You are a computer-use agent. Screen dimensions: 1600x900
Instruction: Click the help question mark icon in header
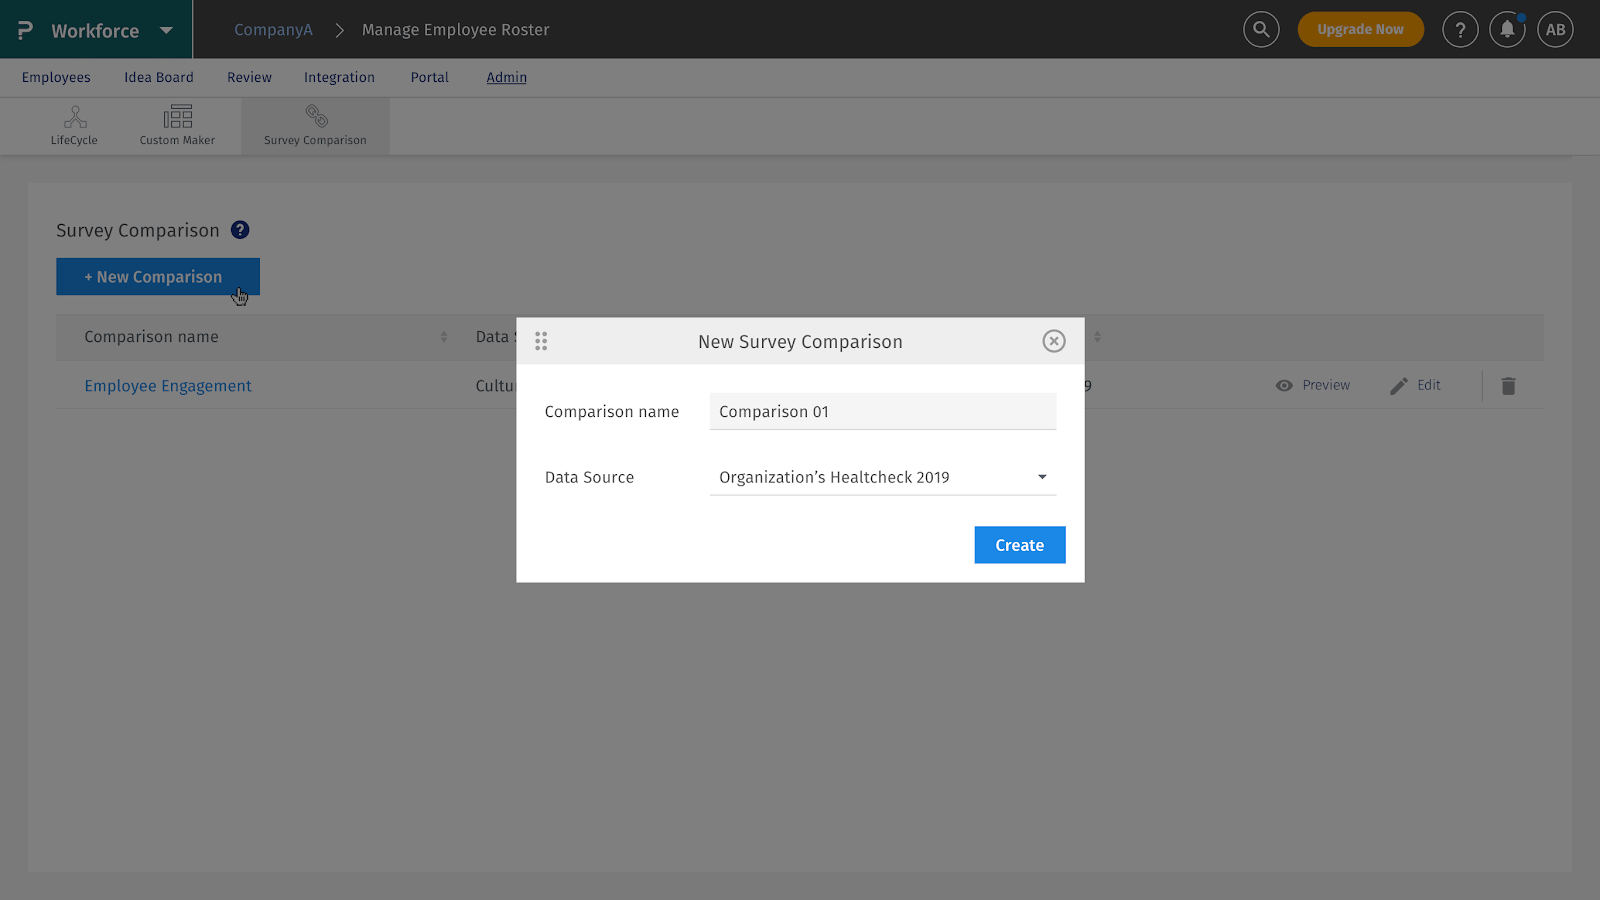click(1460, 29)
